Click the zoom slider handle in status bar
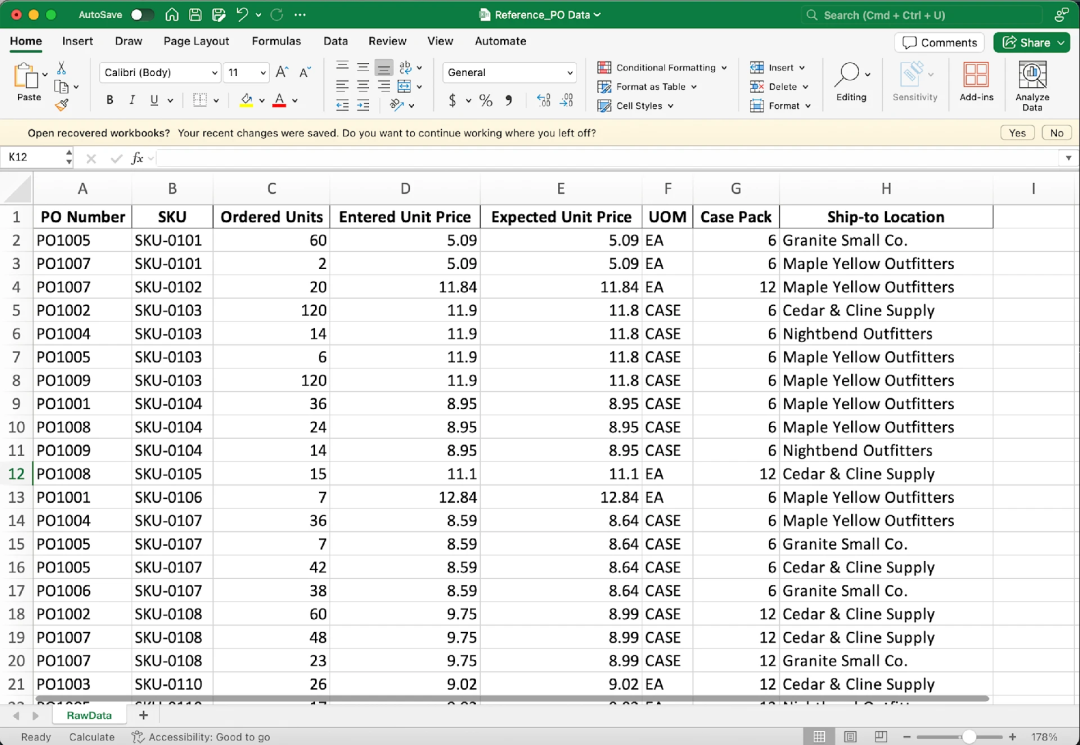The image size is (1080, 745). coord(968,737)
